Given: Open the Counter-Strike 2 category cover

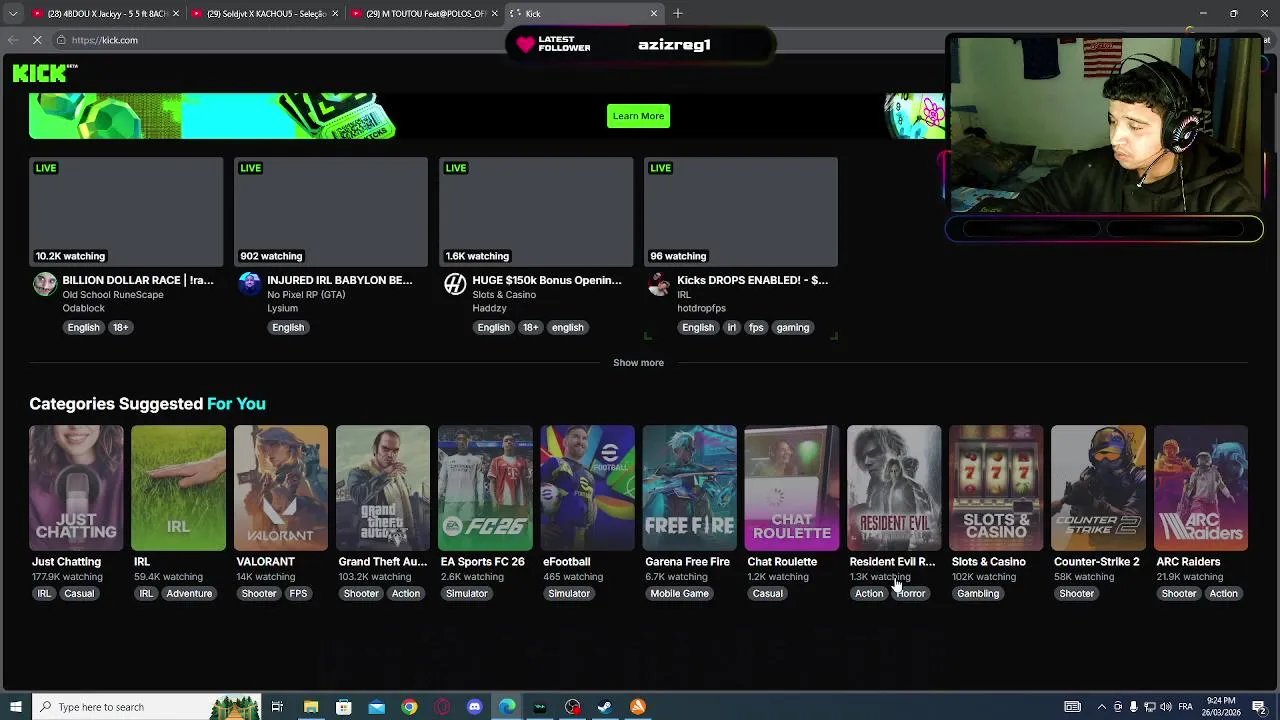Looking at the screenshot, I should [1098, 488].
